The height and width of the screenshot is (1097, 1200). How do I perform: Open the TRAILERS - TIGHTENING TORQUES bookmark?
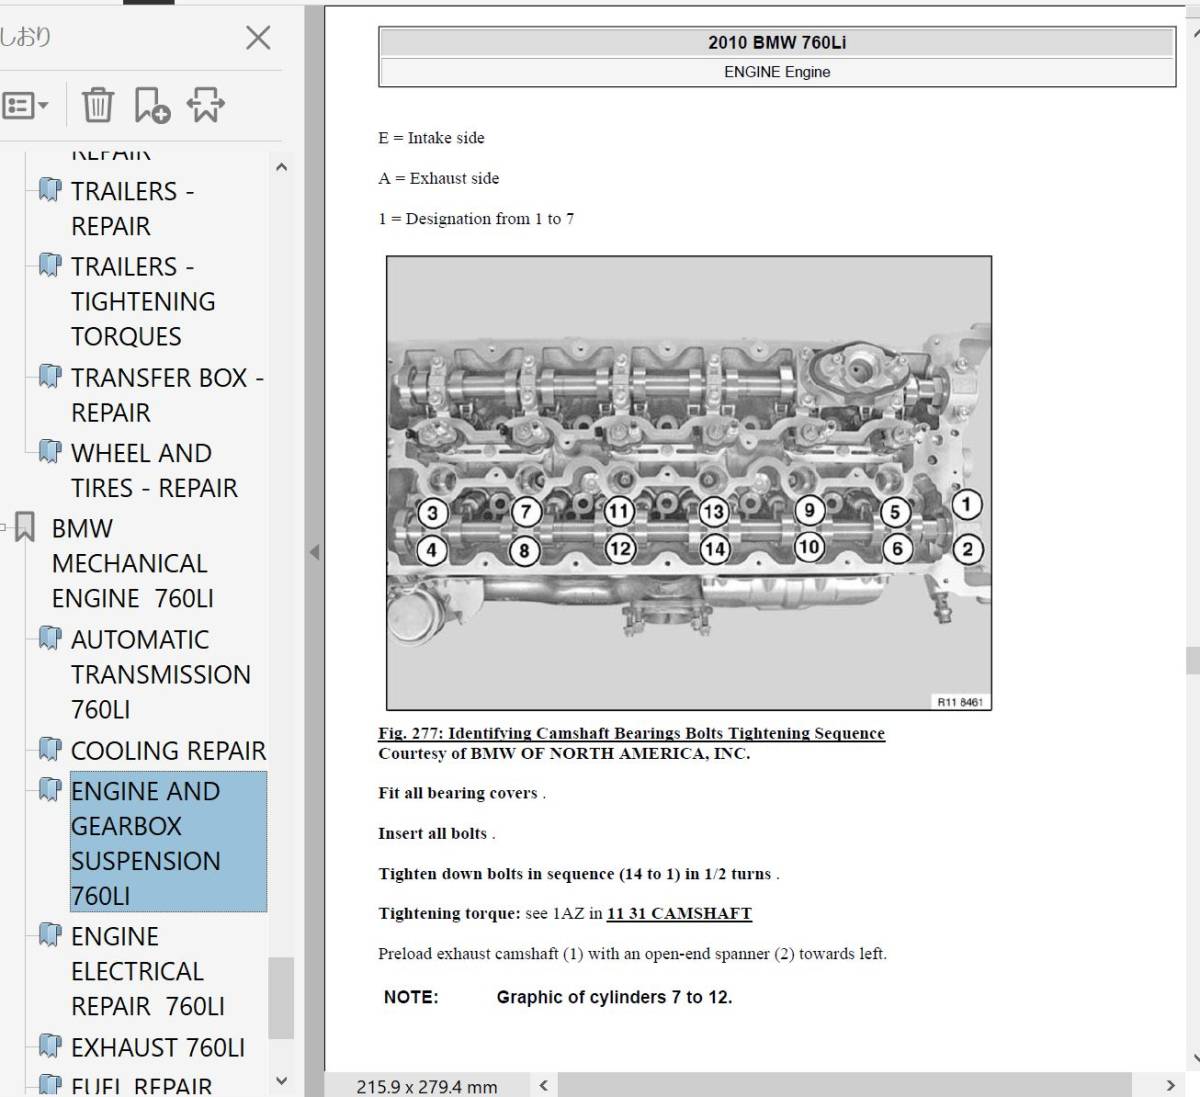[143, 301]
